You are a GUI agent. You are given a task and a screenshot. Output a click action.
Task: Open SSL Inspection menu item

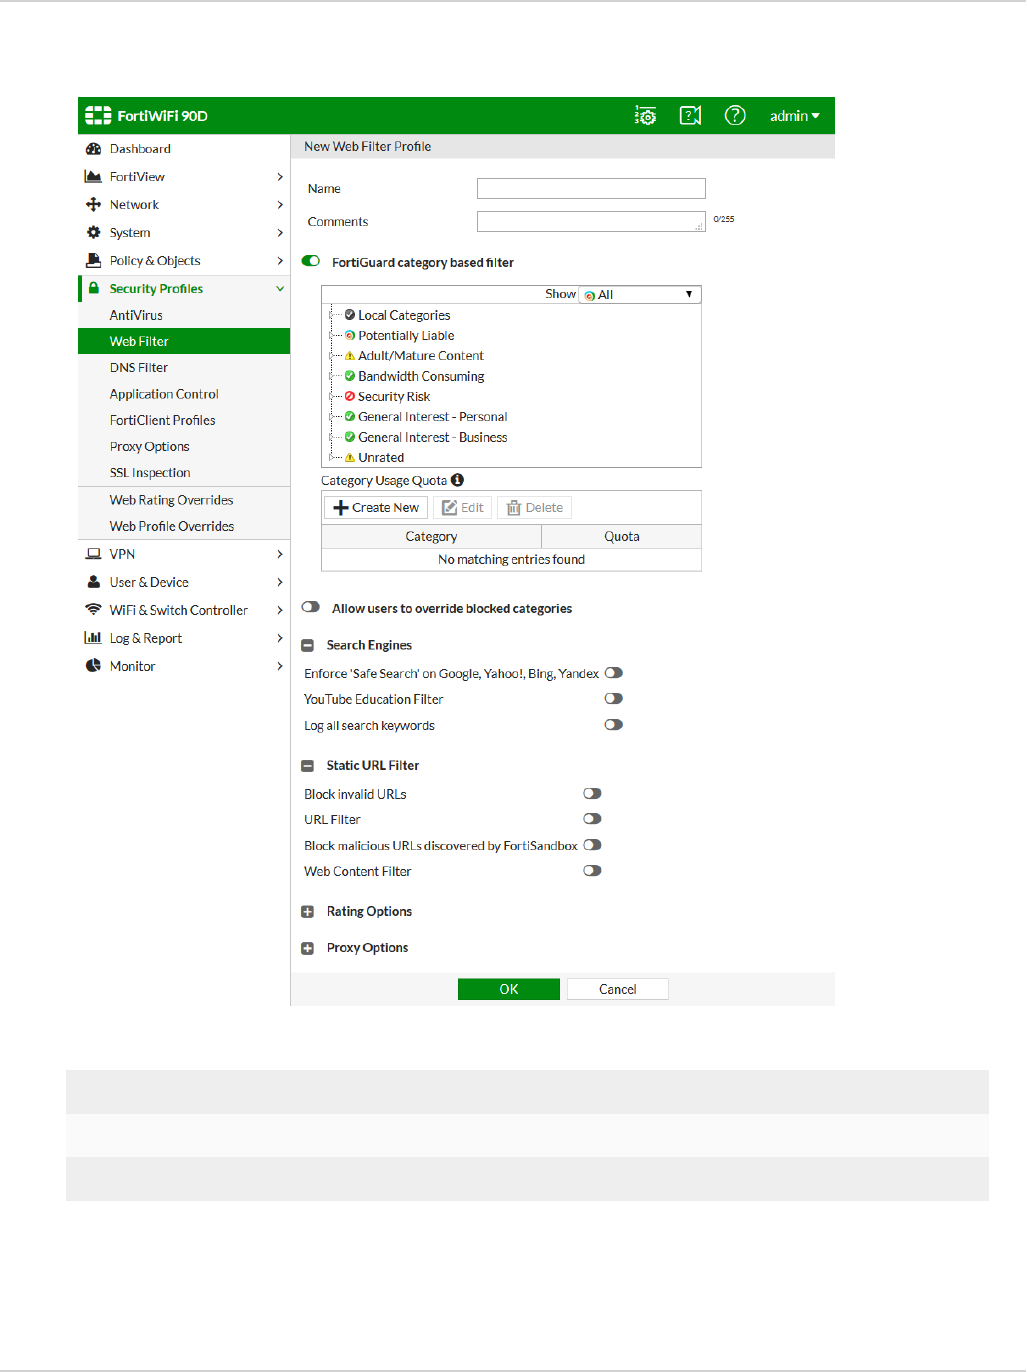(150, 473)
